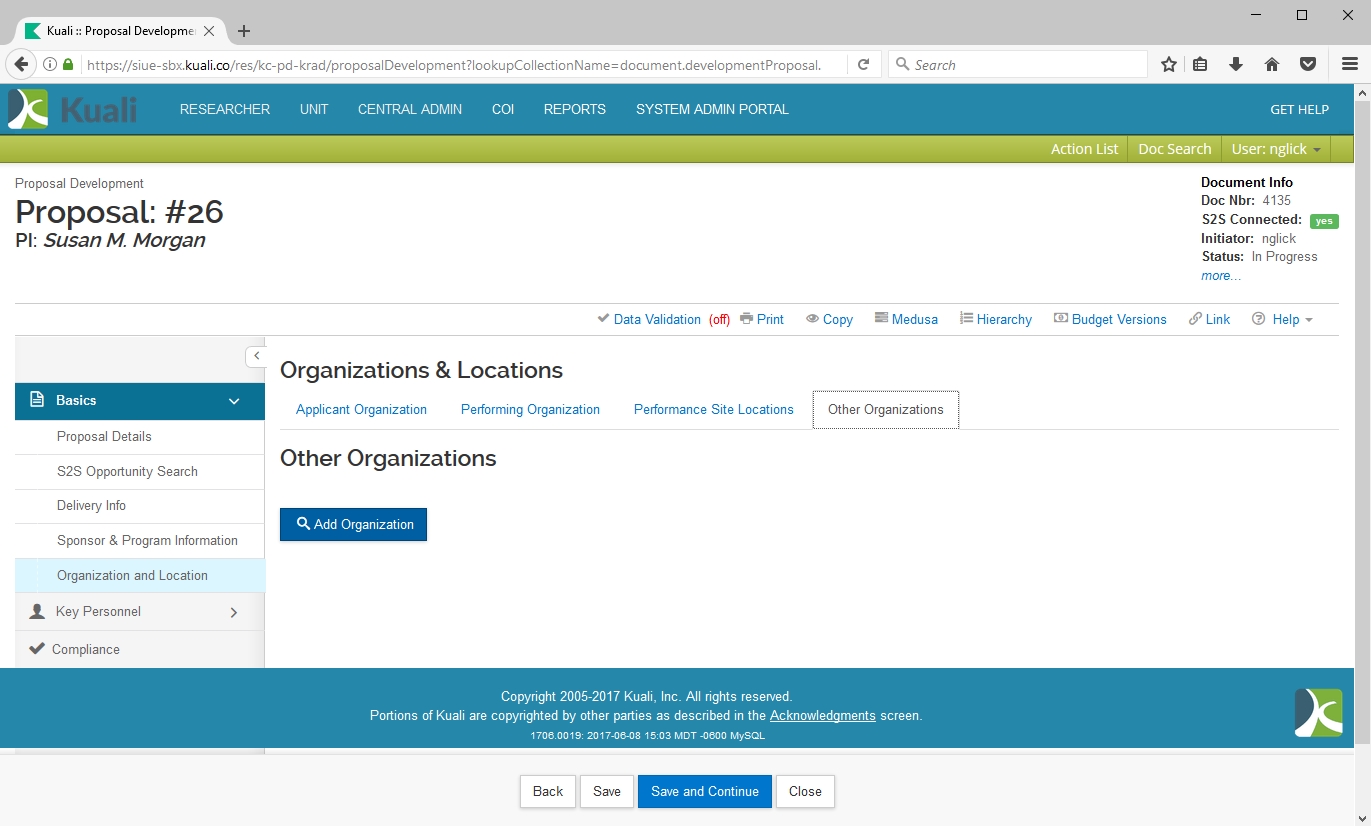Click the more... link in Document Info

pos(1221,276)
